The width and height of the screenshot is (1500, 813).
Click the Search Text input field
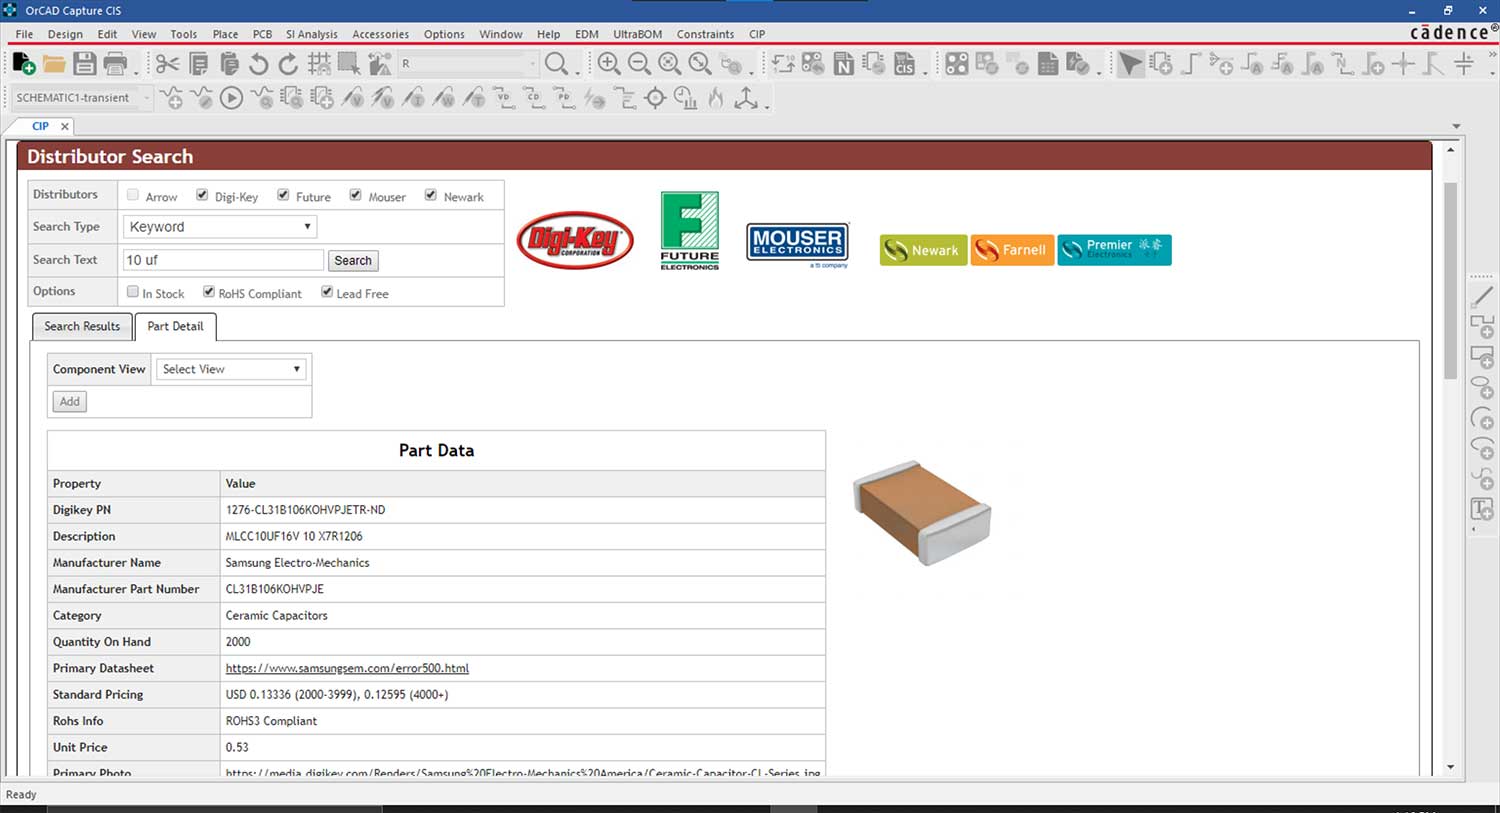coord(223,260)
